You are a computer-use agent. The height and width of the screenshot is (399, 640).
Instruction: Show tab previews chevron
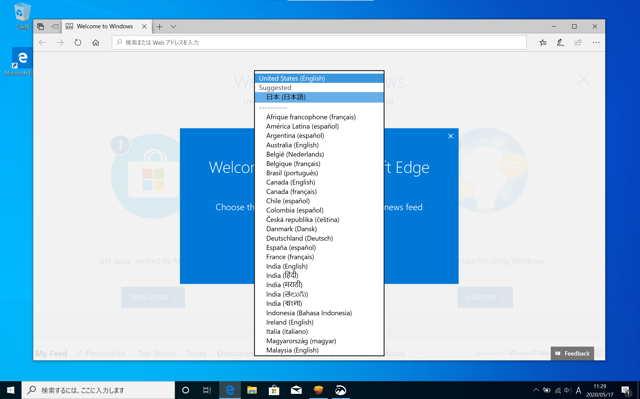pos(173,27)
